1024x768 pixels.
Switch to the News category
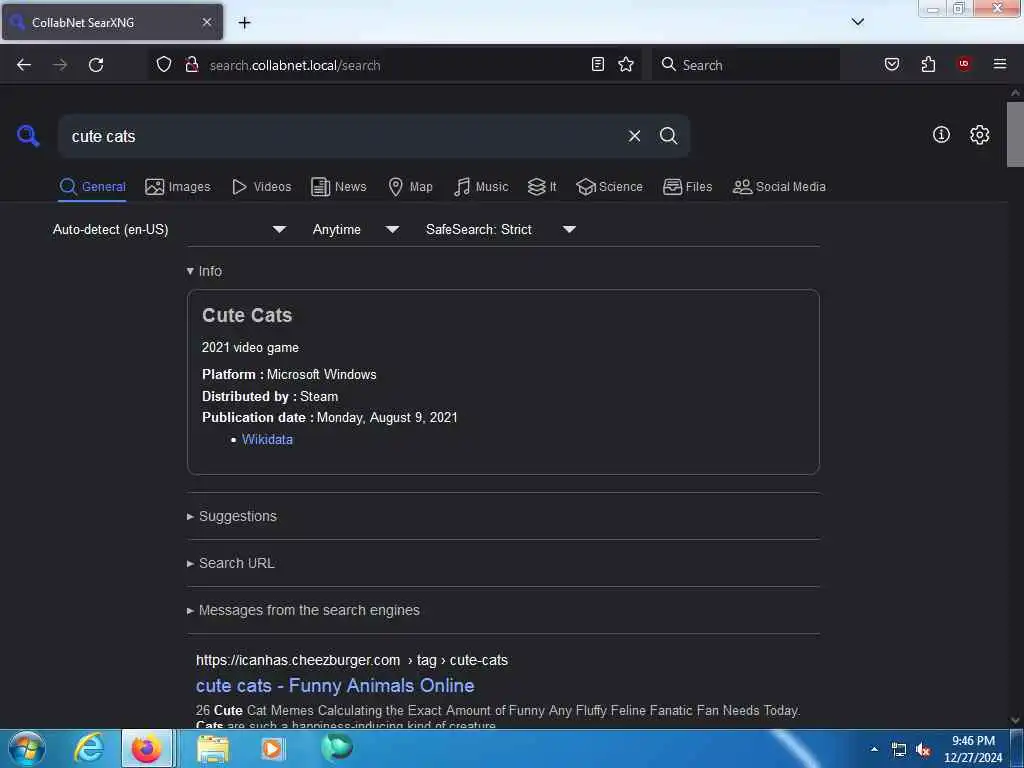coord(338,187)
